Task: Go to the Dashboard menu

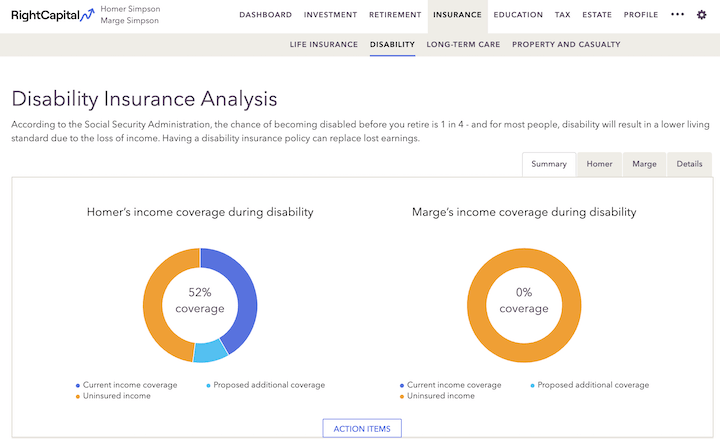Action: pyautogui.click(x=266, y=15)
